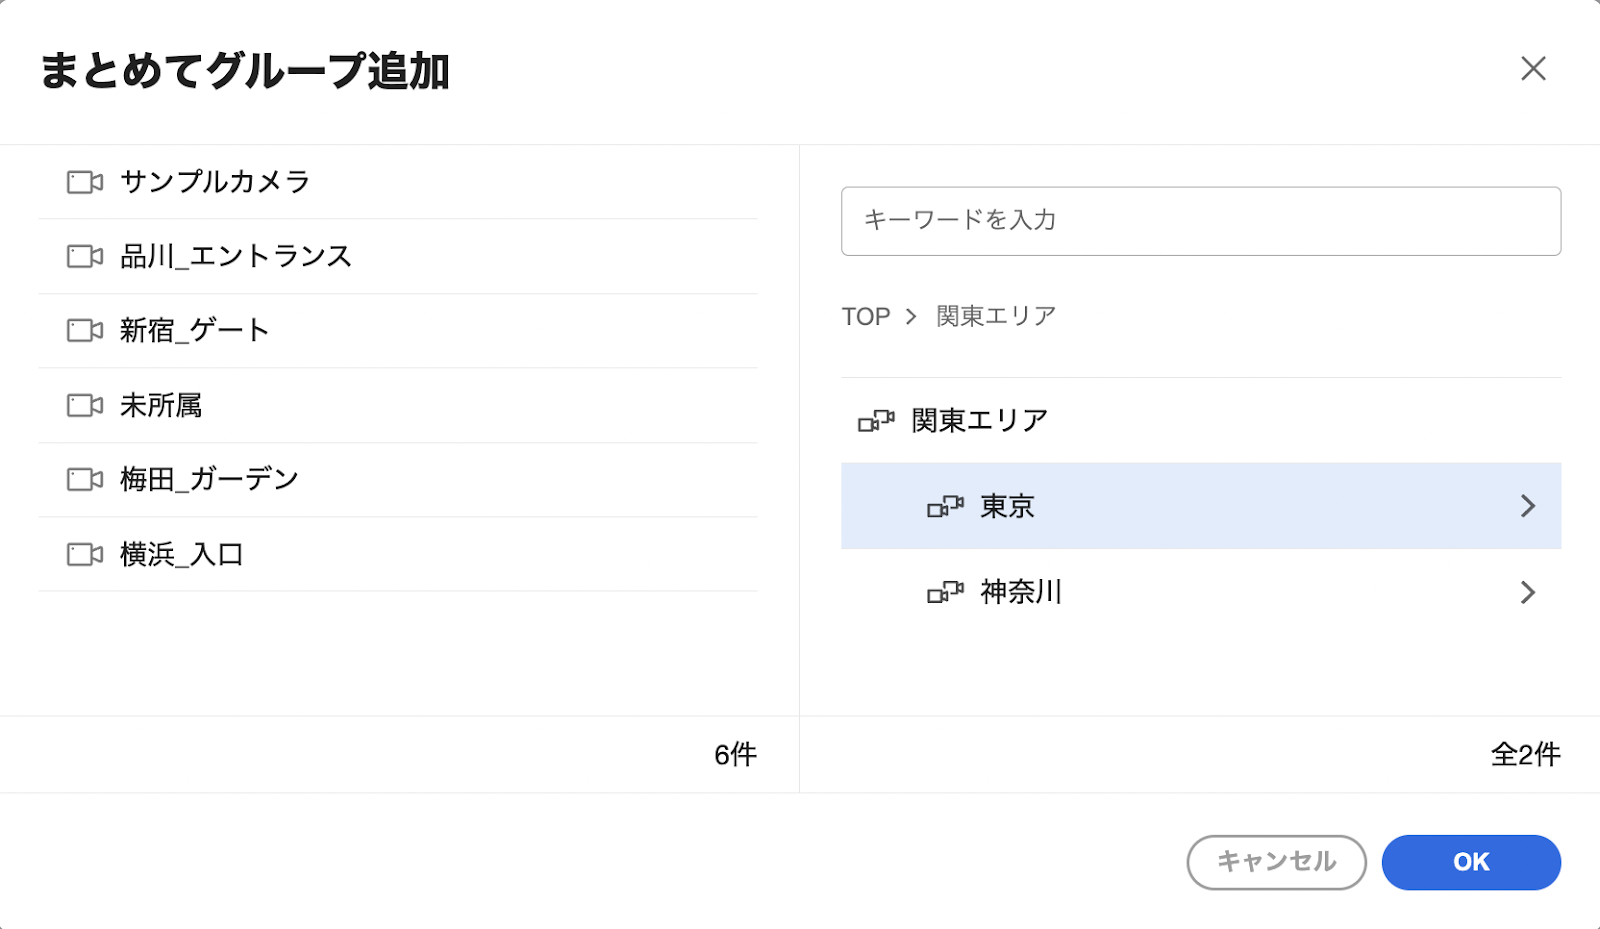
Task: Close the まとめてグループ追加 dialog
Action: pyautogui.click(x=1533, y=68)
